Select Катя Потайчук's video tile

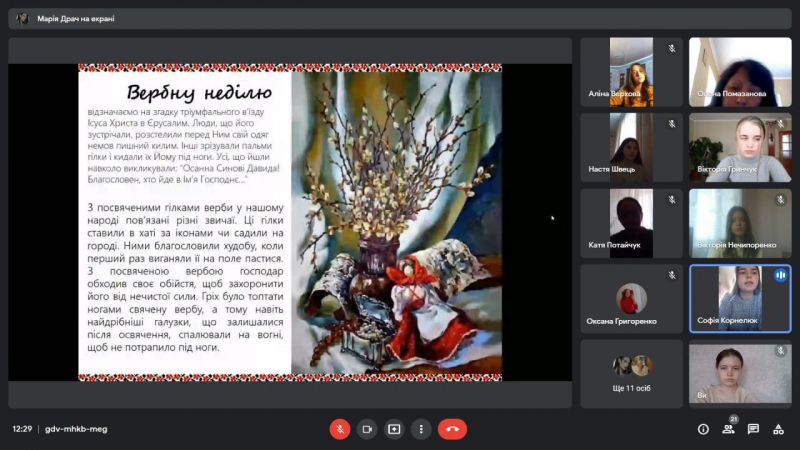pos(631,223)
